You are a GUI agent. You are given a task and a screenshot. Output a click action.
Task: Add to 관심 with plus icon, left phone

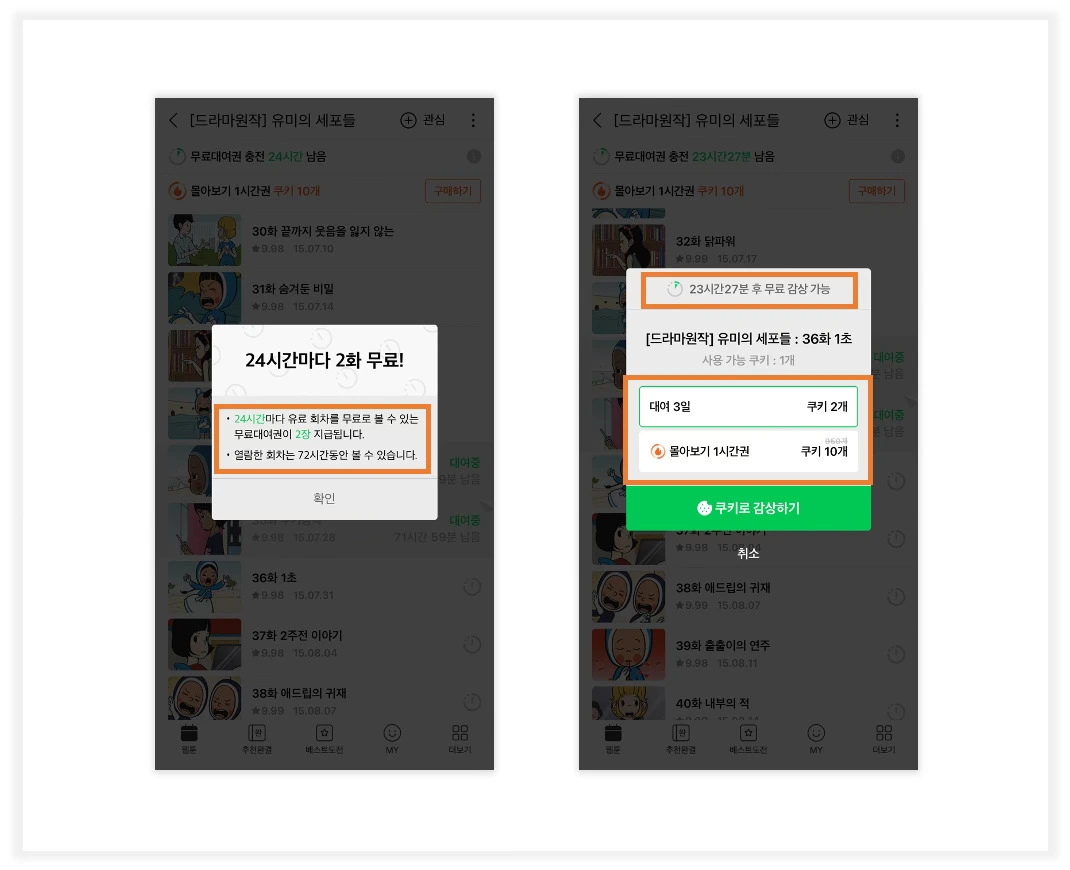[422, 120]
